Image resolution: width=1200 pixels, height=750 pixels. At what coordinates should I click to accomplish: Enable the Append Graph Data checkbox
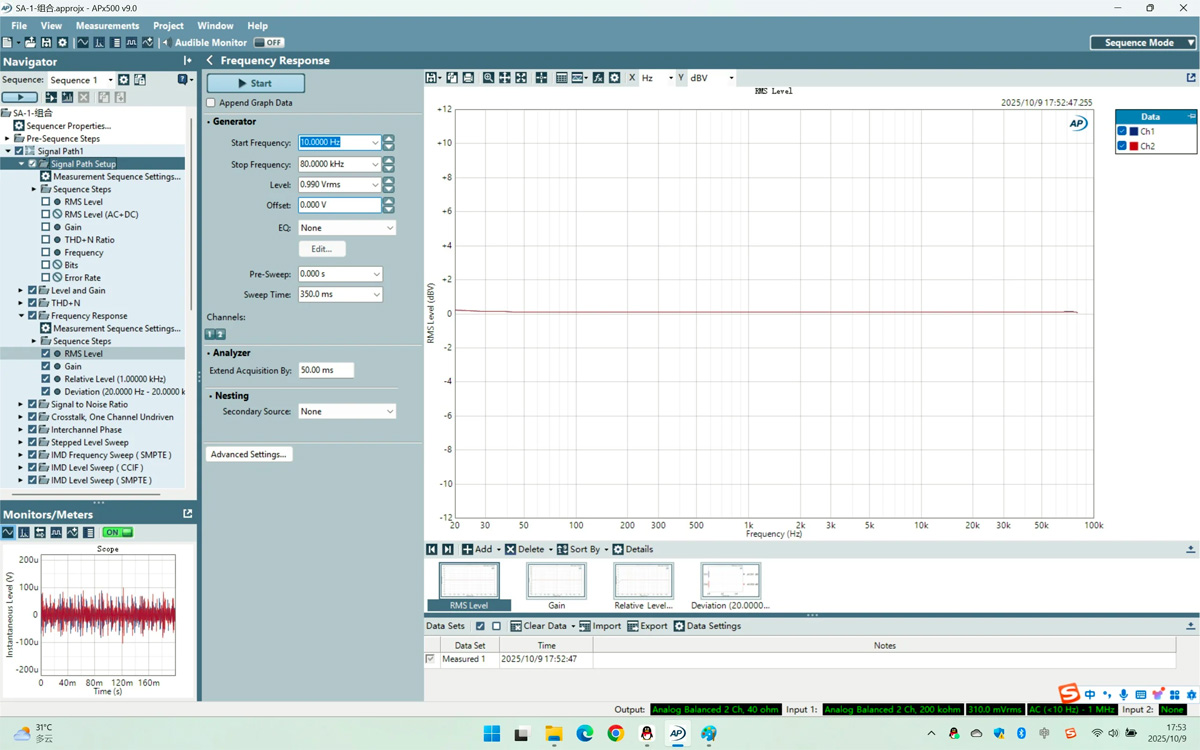click(210, 103)
